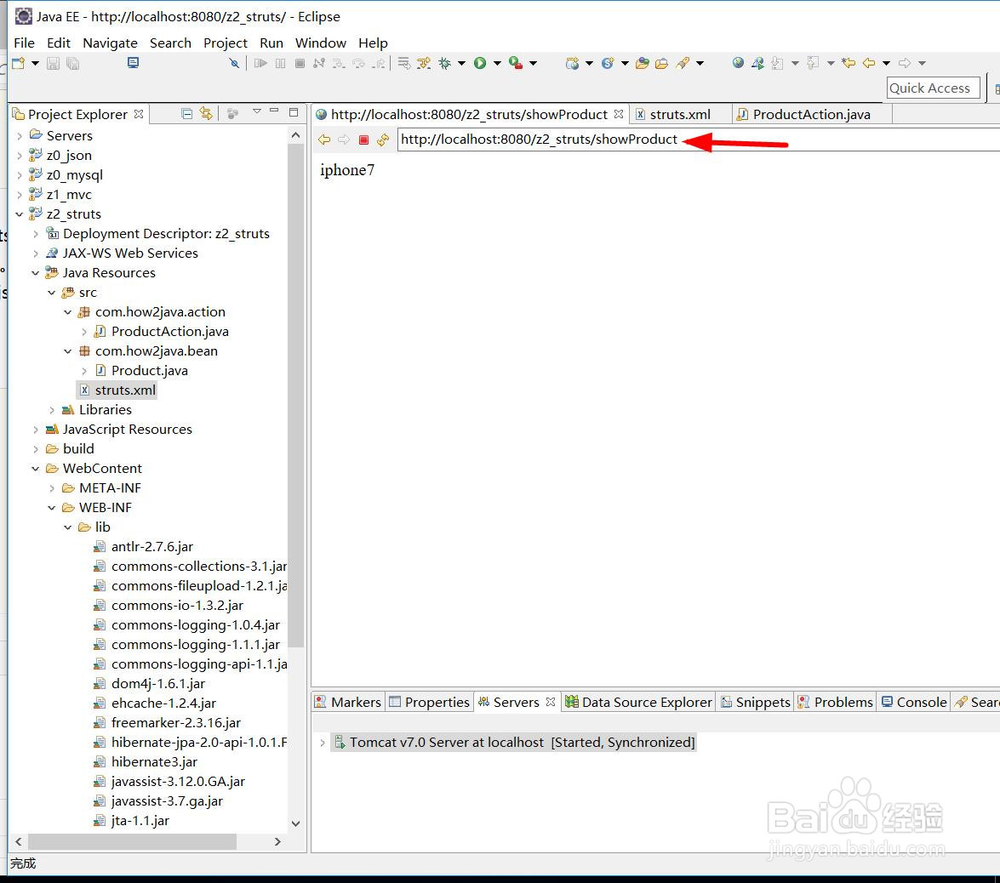Click the Disconnect debug icon

319,63
